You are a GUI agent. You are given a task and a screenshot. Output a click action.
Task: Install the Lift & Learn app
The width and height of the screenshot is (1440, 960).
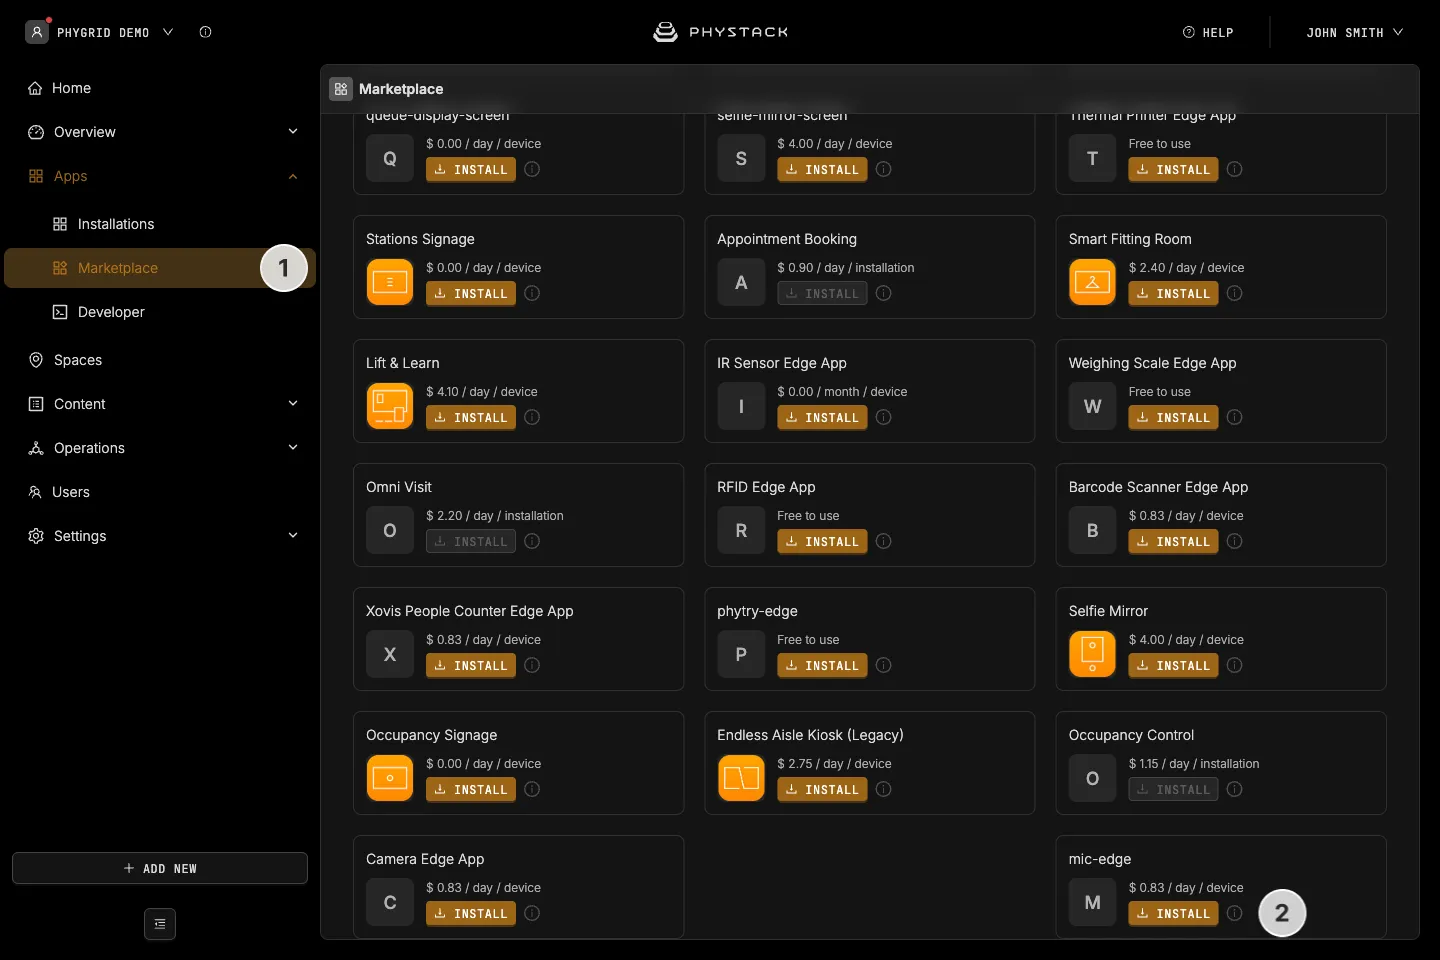[471, 417]
